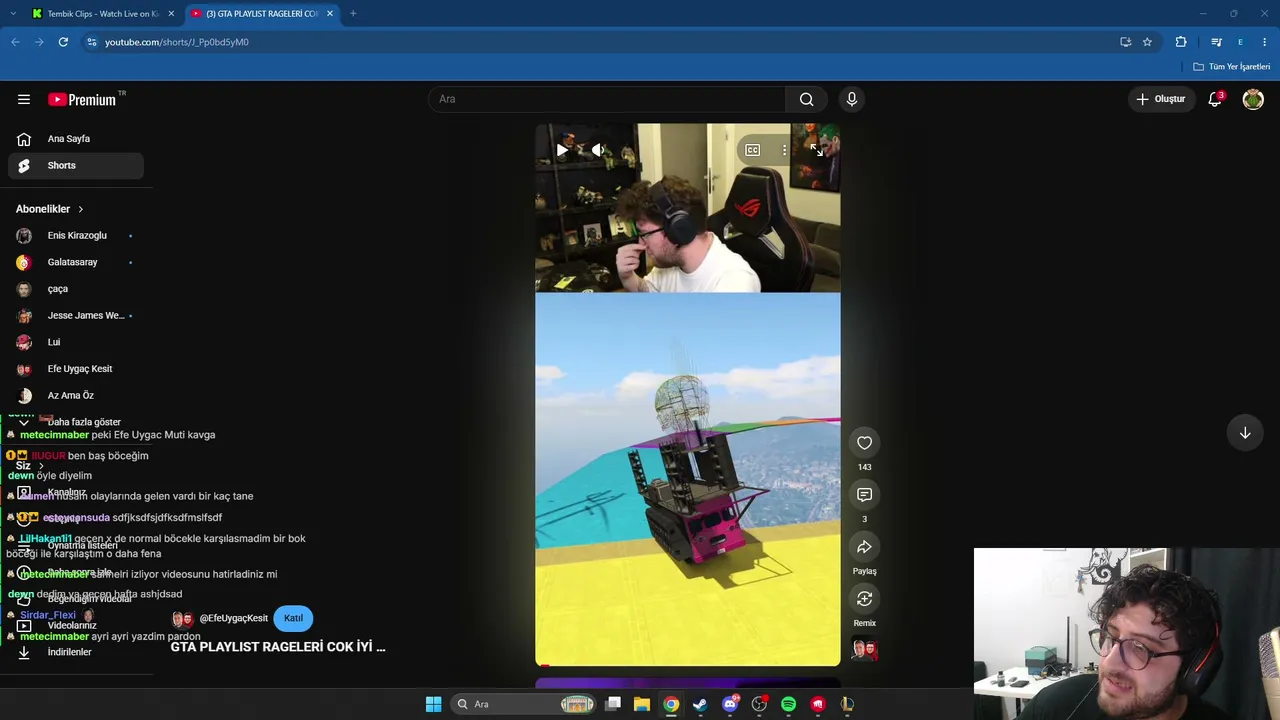Open Chrome extensions puzzle icon
1280x720 pixels.
pos(1181,42)
